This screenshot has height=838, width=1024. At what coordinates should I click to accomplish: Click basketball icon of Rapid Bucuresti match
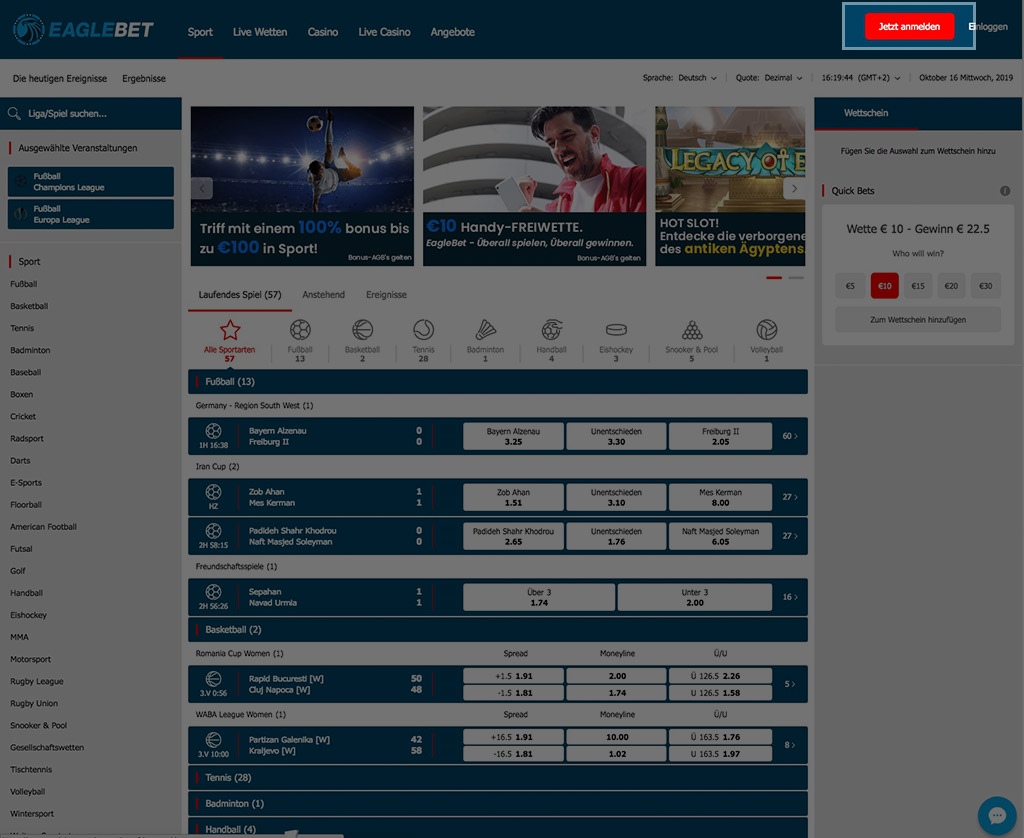point(214,679)
